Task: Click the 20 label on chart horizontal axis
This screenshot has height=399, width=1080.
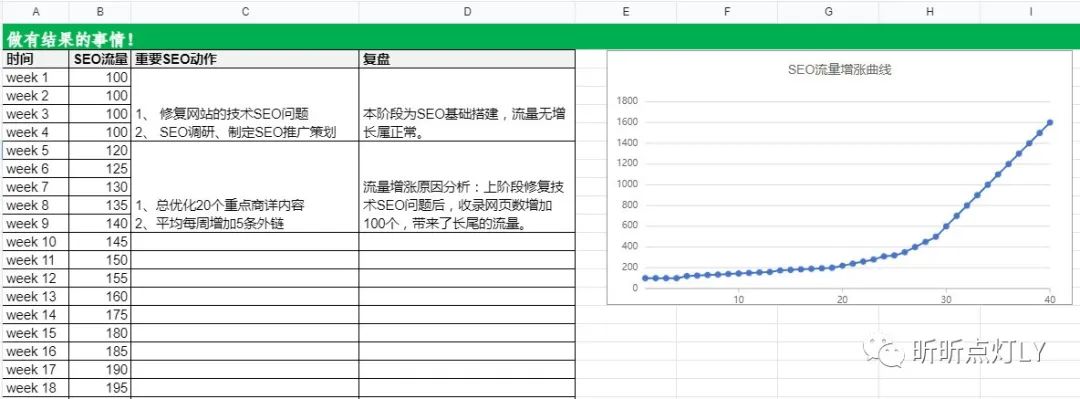Action: point(842,299)
